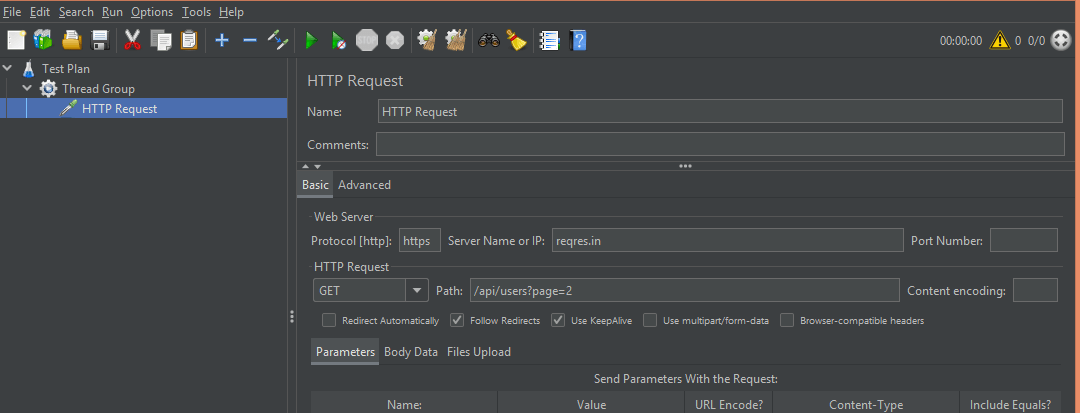Click the up arrow on panel divider
Image resolution: width=1080 pixels, height=413 pixels.
(306, 166)
